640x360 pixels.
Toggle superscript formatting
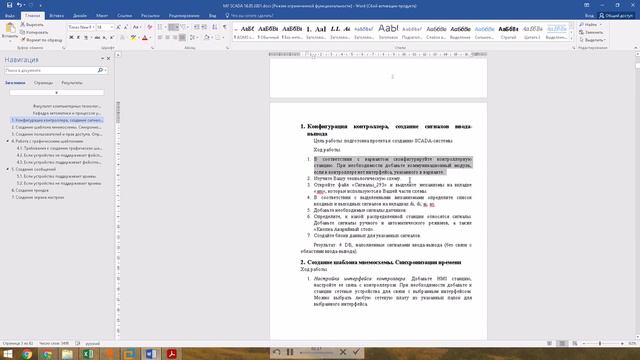(x=112, y=38)
